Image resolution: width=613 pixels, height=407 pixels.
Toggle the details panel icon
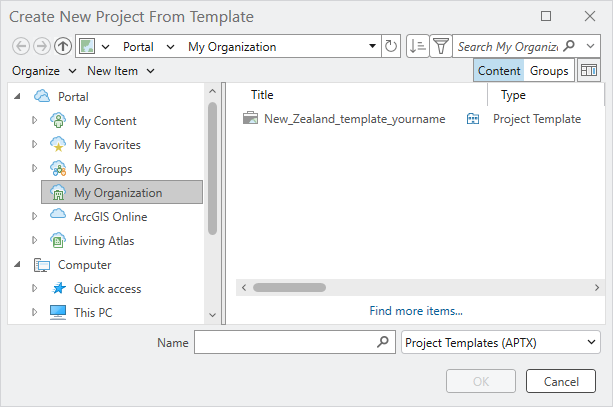589,71
